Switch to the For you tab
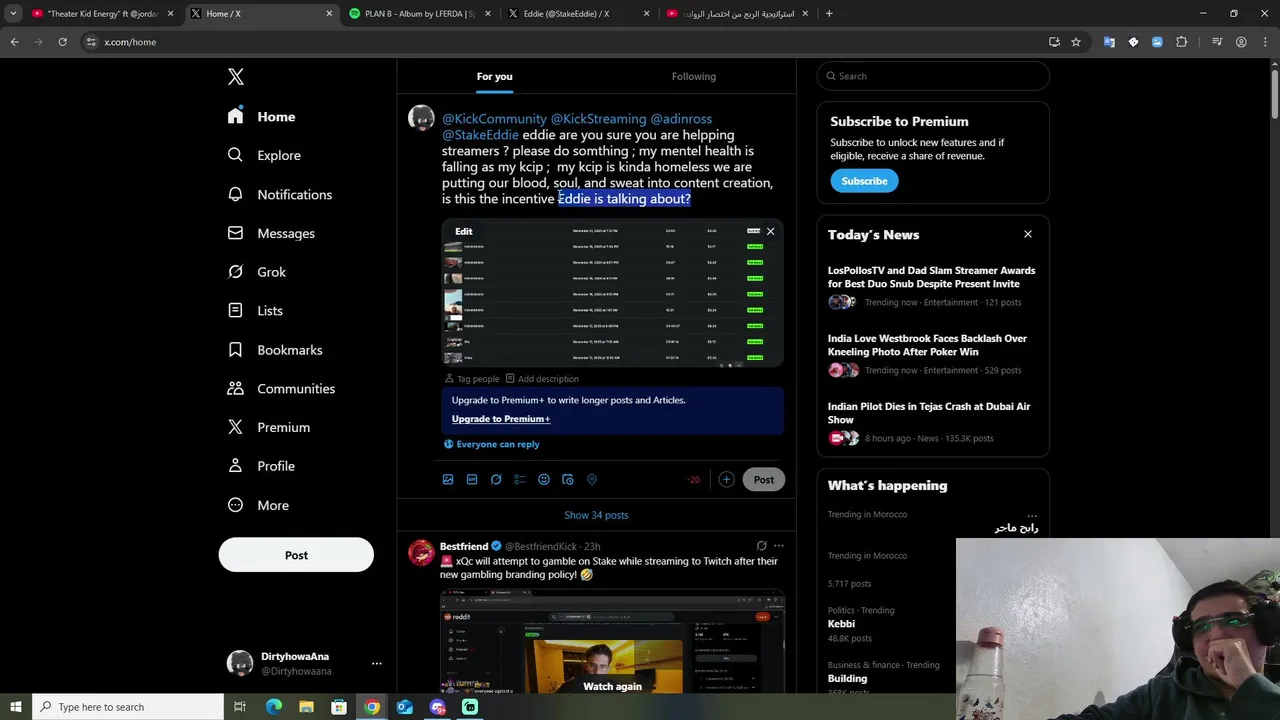The image size is (1280, 720). tap(494, 77)
